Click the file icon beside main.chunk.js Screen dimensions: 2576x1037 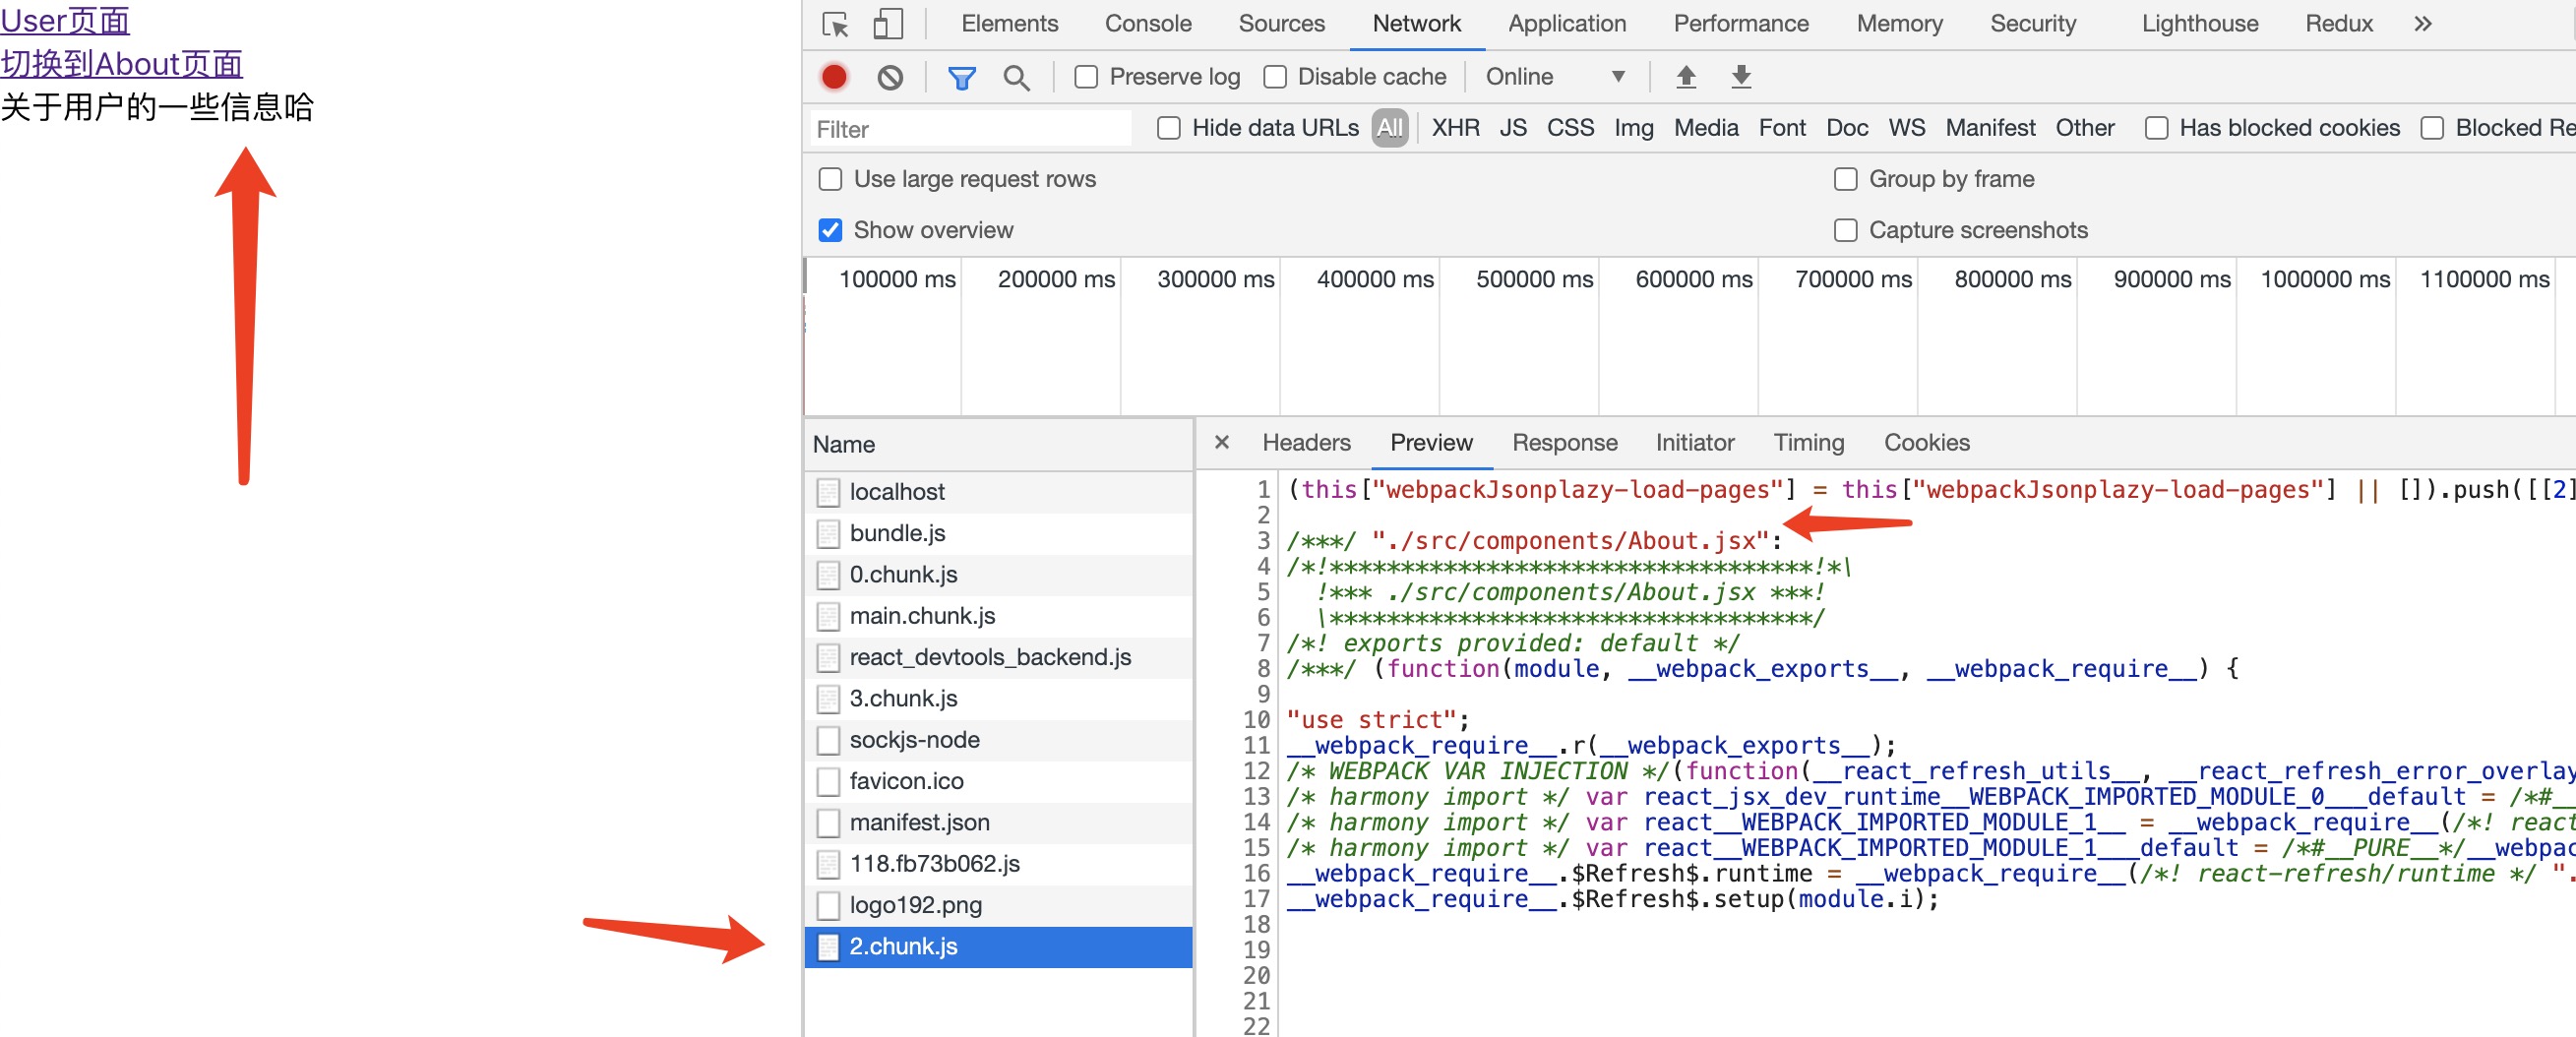coord(828,616)
